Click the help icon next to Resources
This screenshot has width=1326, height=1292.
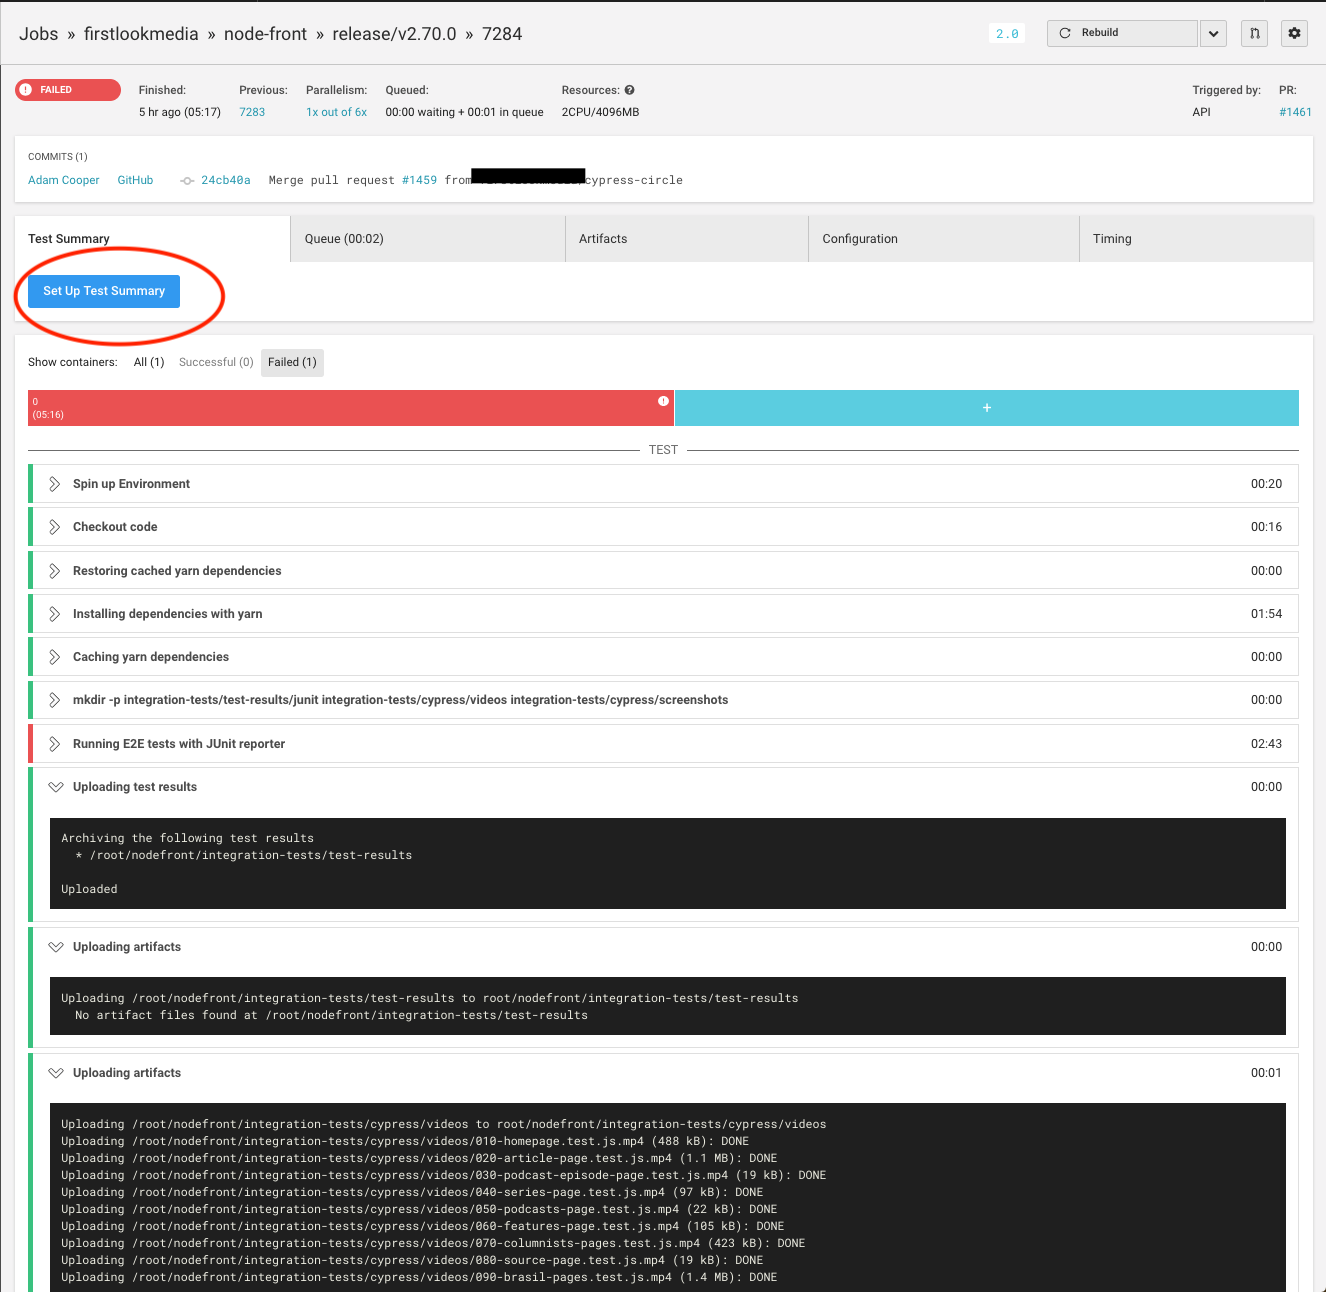tap(629, 90)
